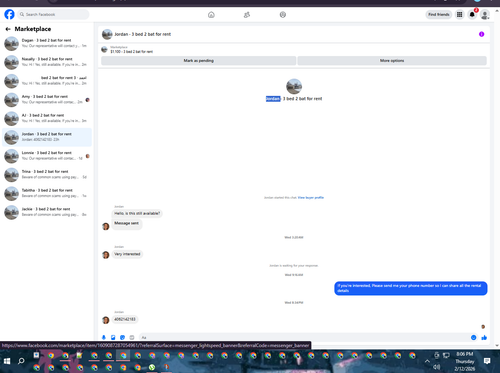The width and height of the screenshot is (500, 373).
Task: Click in the Search Facebook field
Action: [x=53, y=14]
